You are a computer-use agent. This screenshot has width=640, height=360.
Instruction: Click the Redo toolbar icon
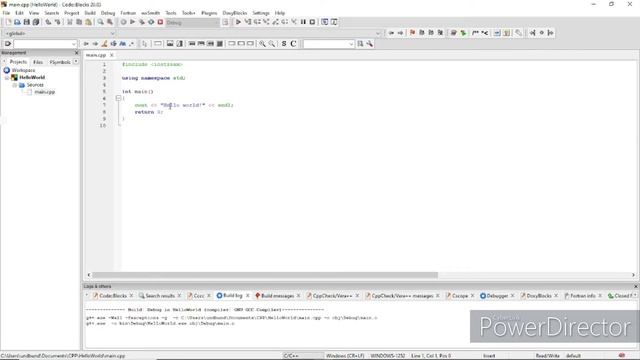(x=58, y=22)
